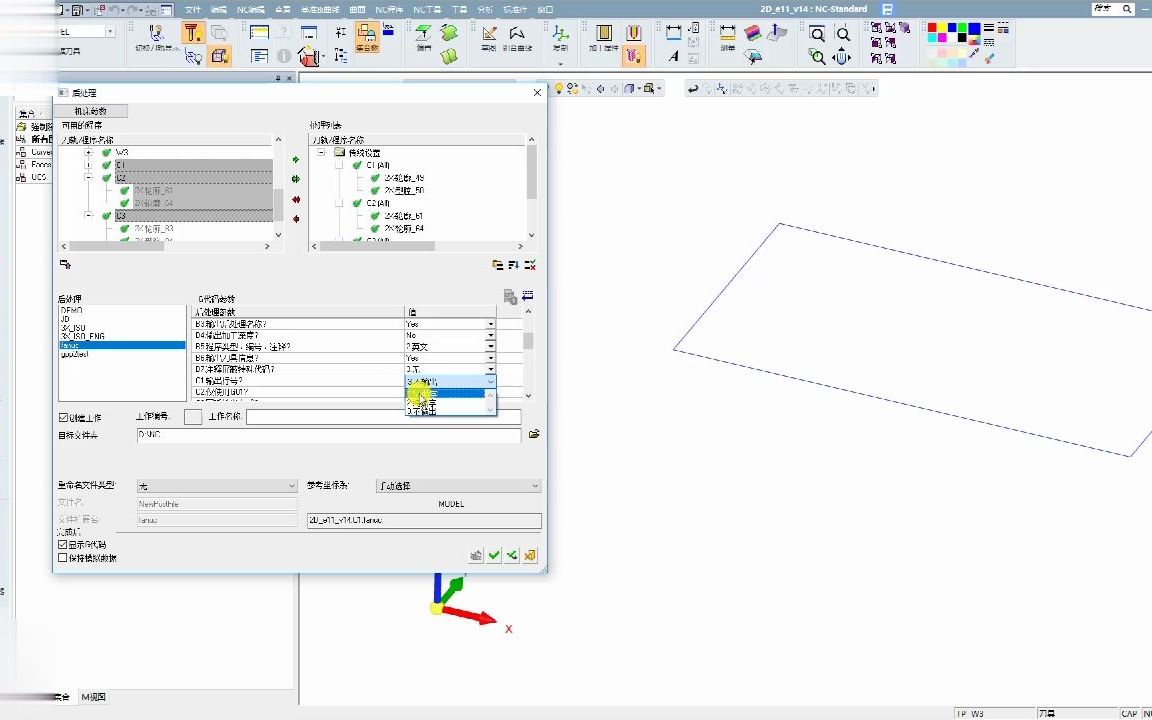Open the 参考坐标系 dropdown
The width and height of the screenshot is (1152, 720).
pyautogui.click(x=458, y=486)
